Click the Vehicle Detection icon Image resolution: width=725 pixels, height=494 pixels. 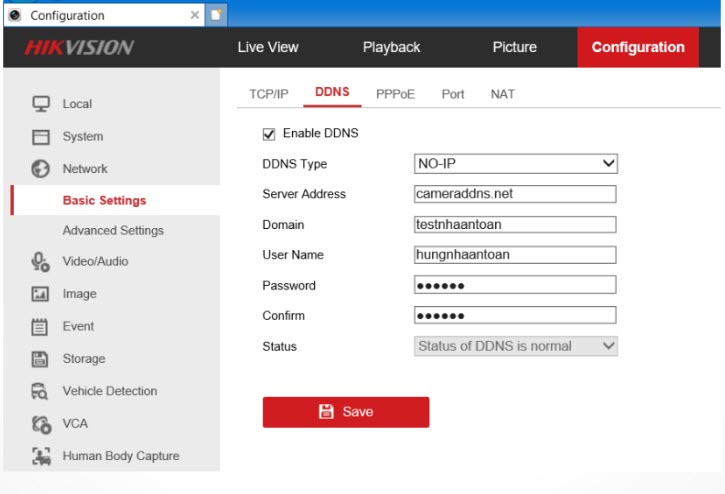tap(41, 391)
